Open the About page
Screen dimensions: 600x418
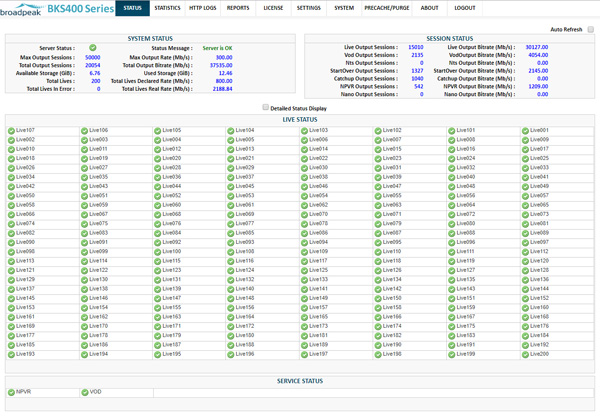429,8
